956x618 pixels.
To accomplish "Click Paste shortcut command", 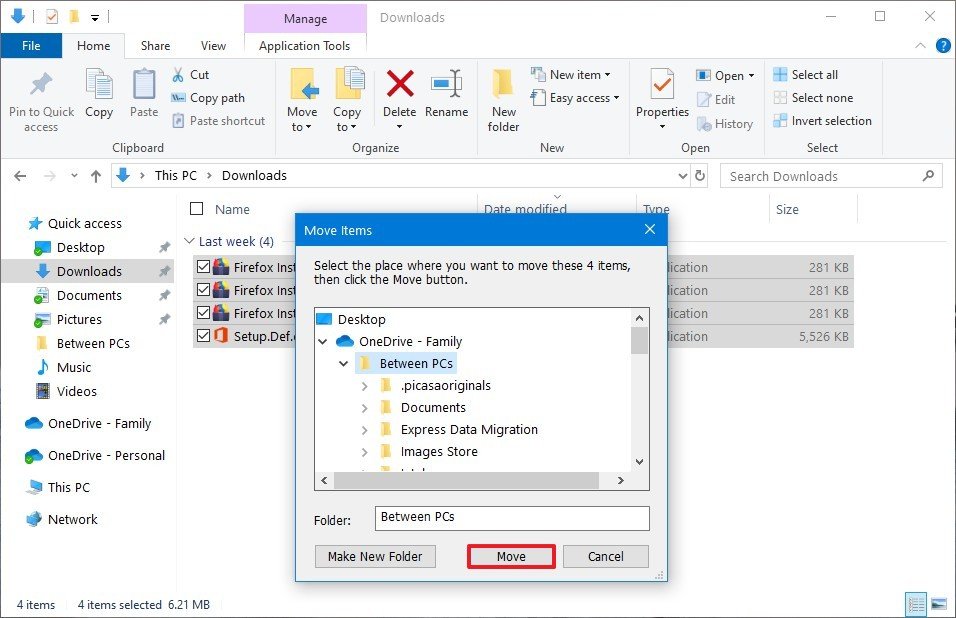I will tap(218, 121).
